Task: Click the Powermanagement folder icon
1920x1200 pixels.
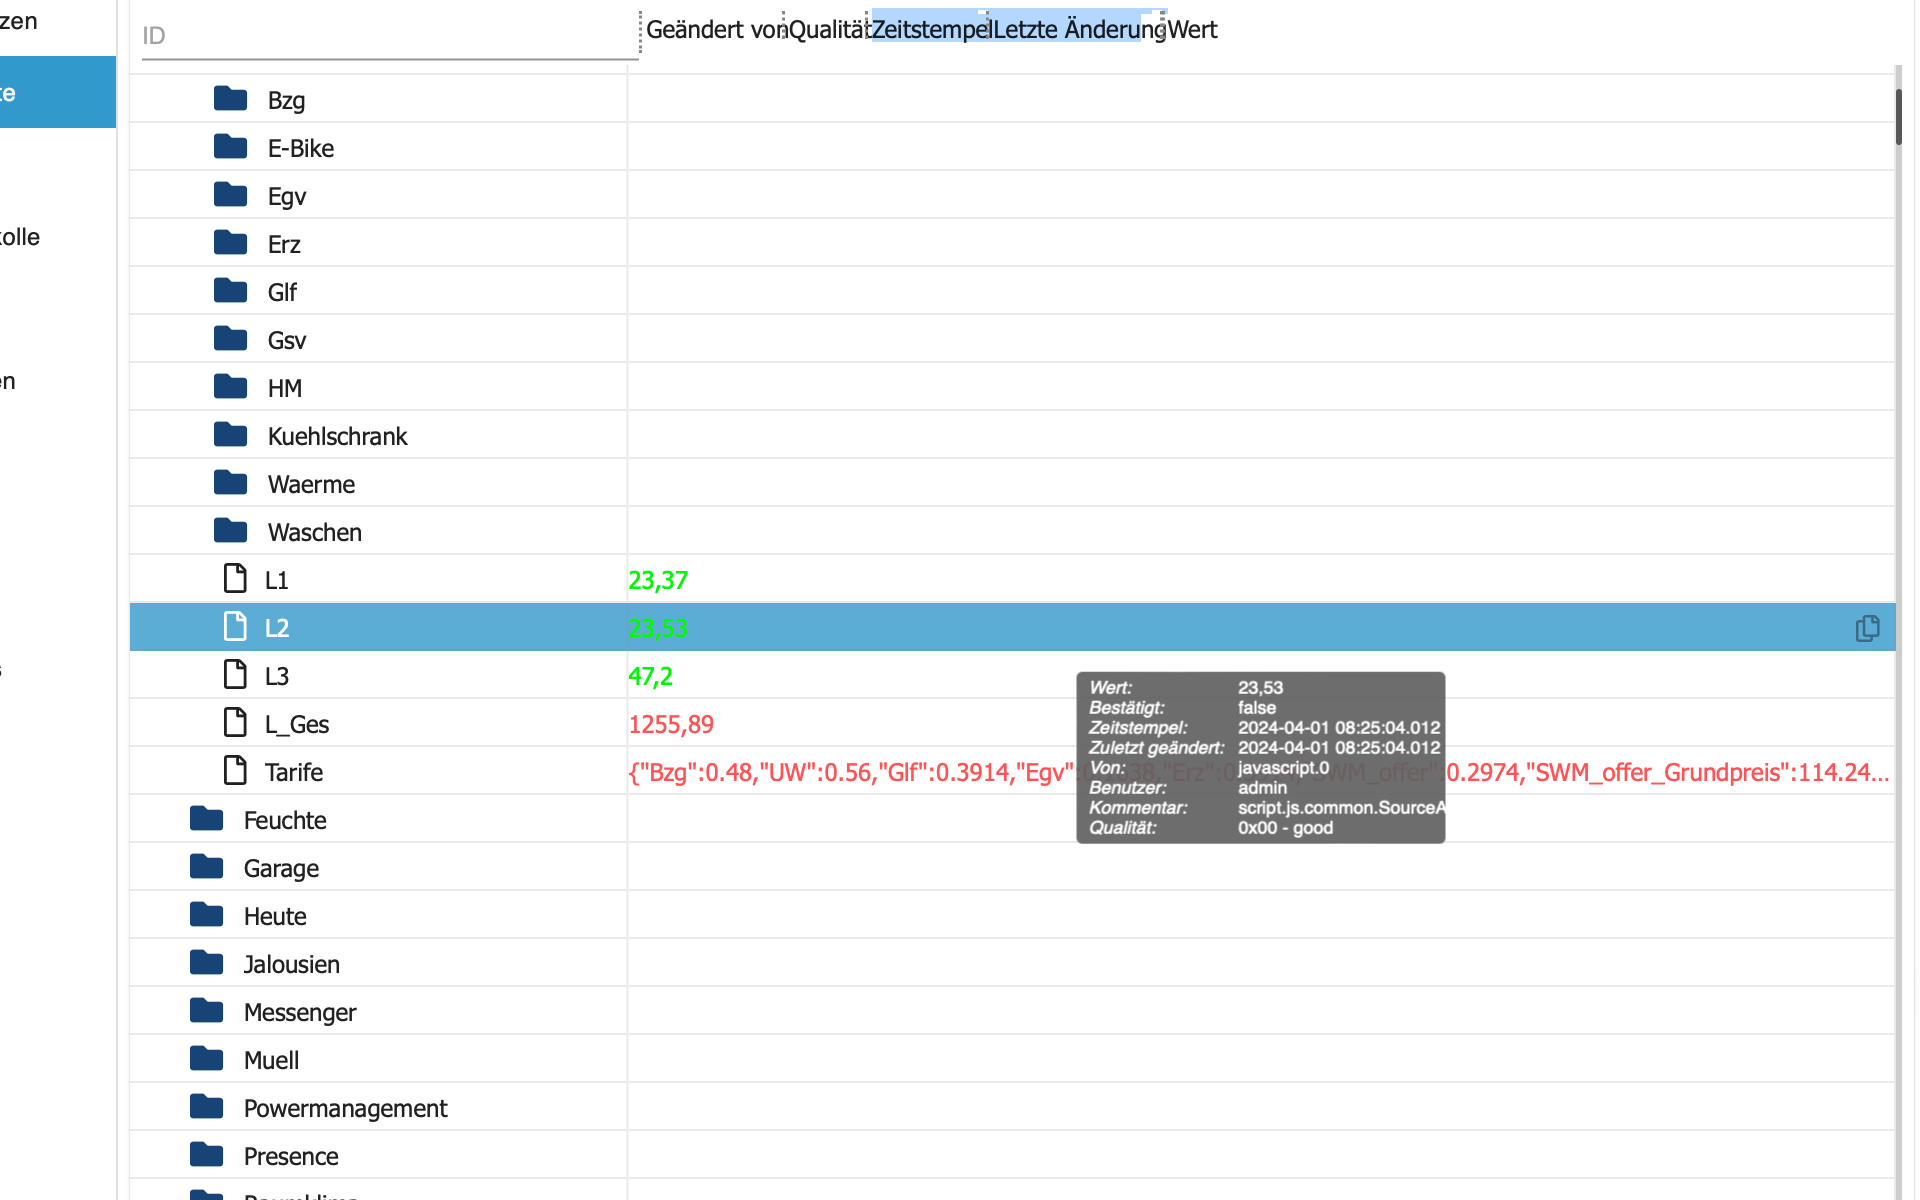Action: (207, 1107)
